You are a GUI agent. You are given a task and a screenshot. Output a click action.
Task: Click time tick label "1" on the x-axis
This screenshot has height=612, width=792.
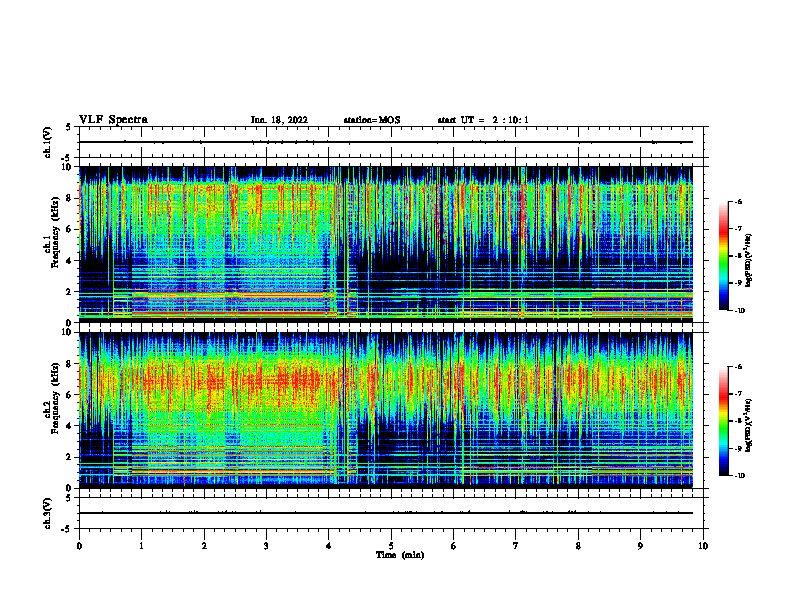141,546
